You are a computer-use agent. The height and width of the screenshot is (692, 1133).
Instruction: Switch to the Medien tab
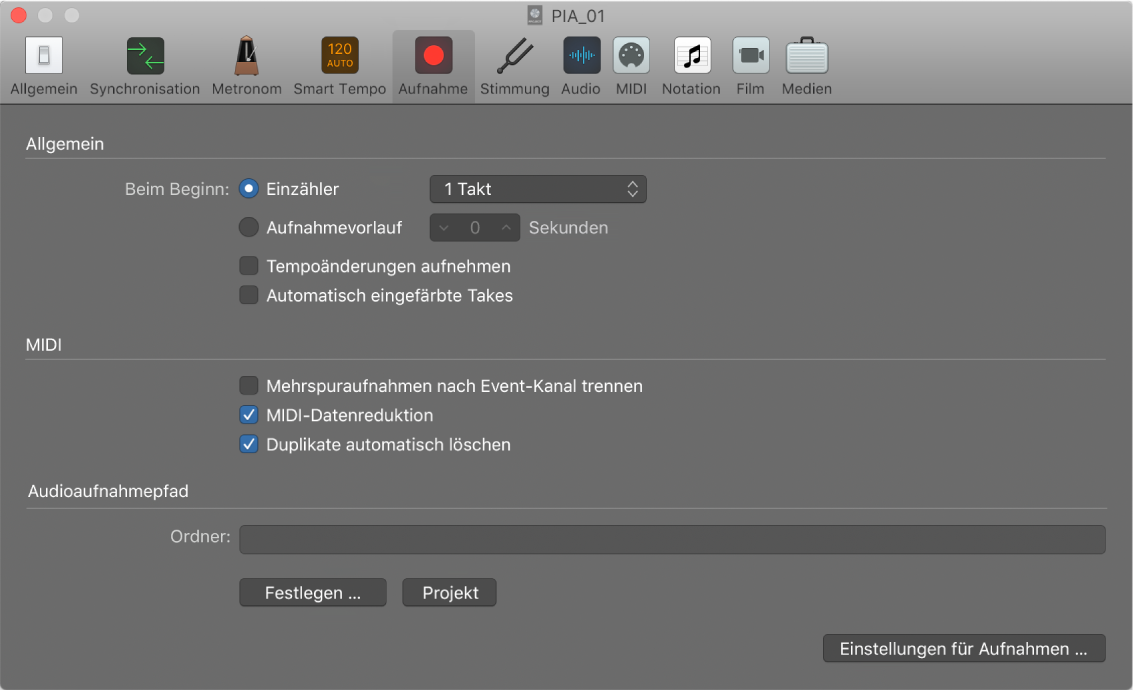click(806, 56)
